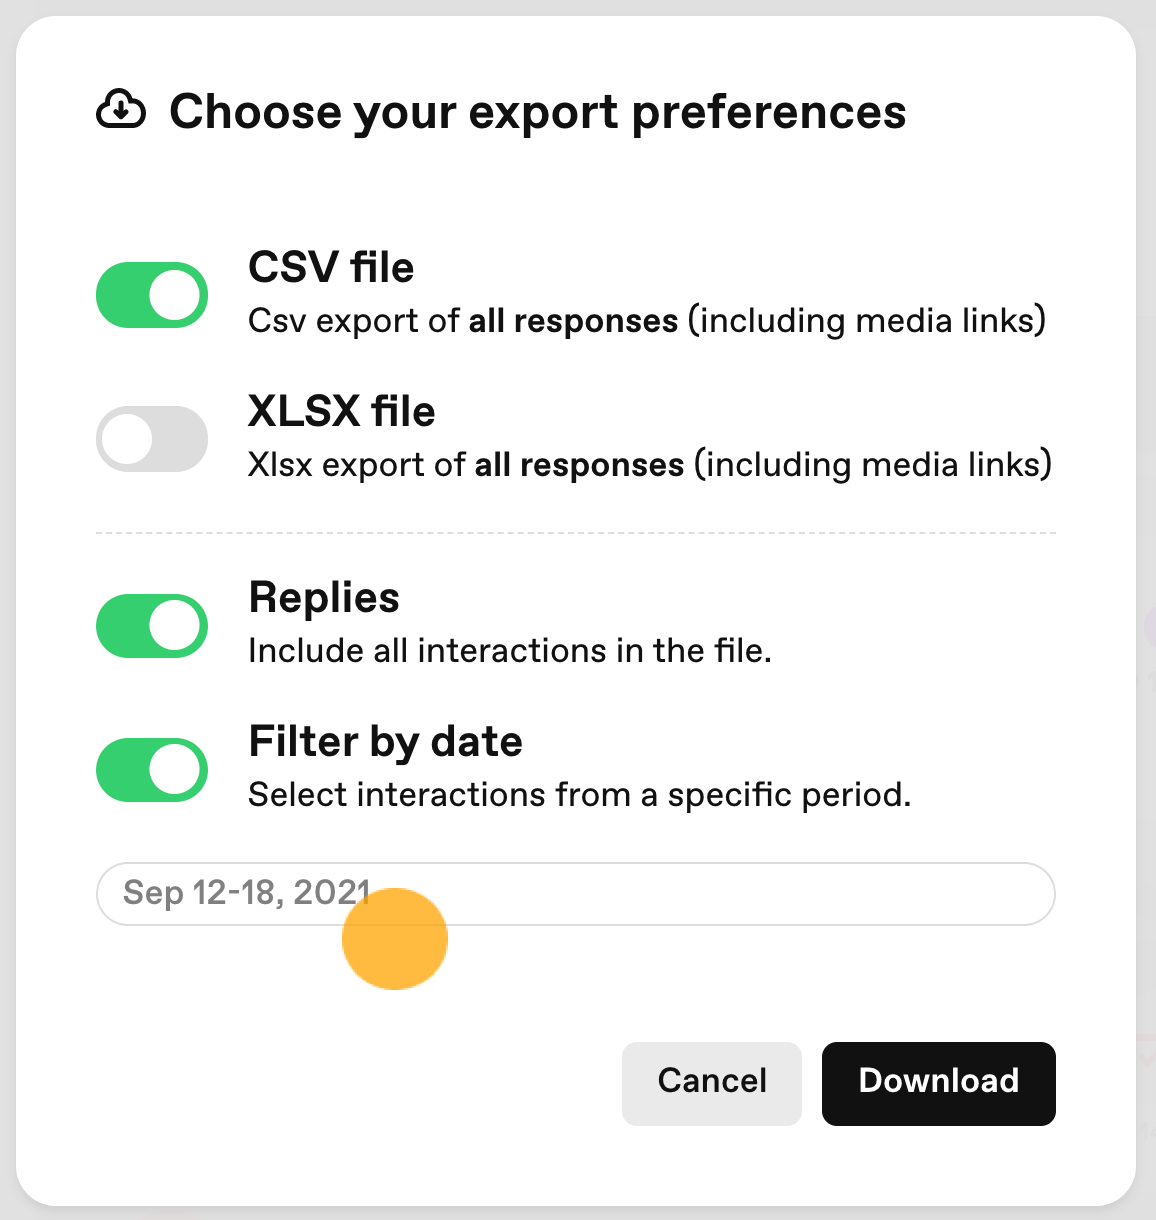1156x1220 pixels.
Task: Turn off the CSV file toggle
Action: pos(152,295)
